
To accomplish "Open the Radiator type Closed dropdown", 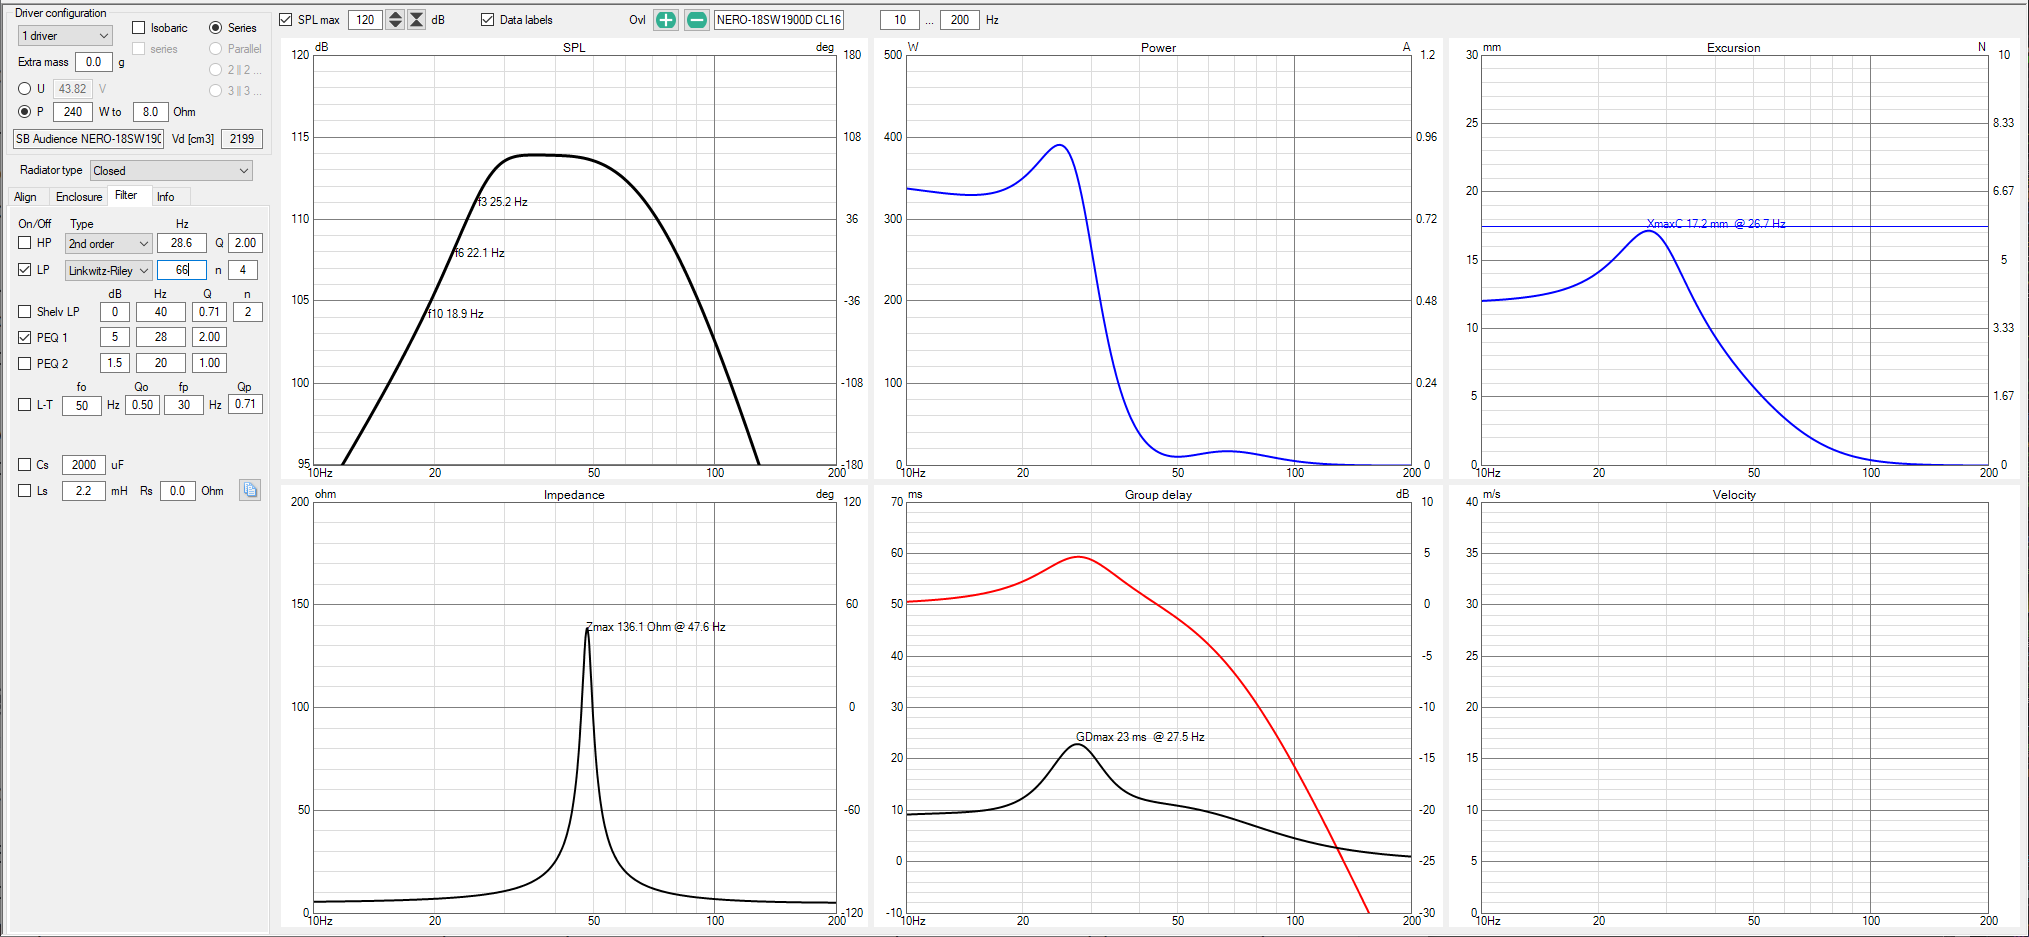I will pyautogui.click(x=171, y=171).
